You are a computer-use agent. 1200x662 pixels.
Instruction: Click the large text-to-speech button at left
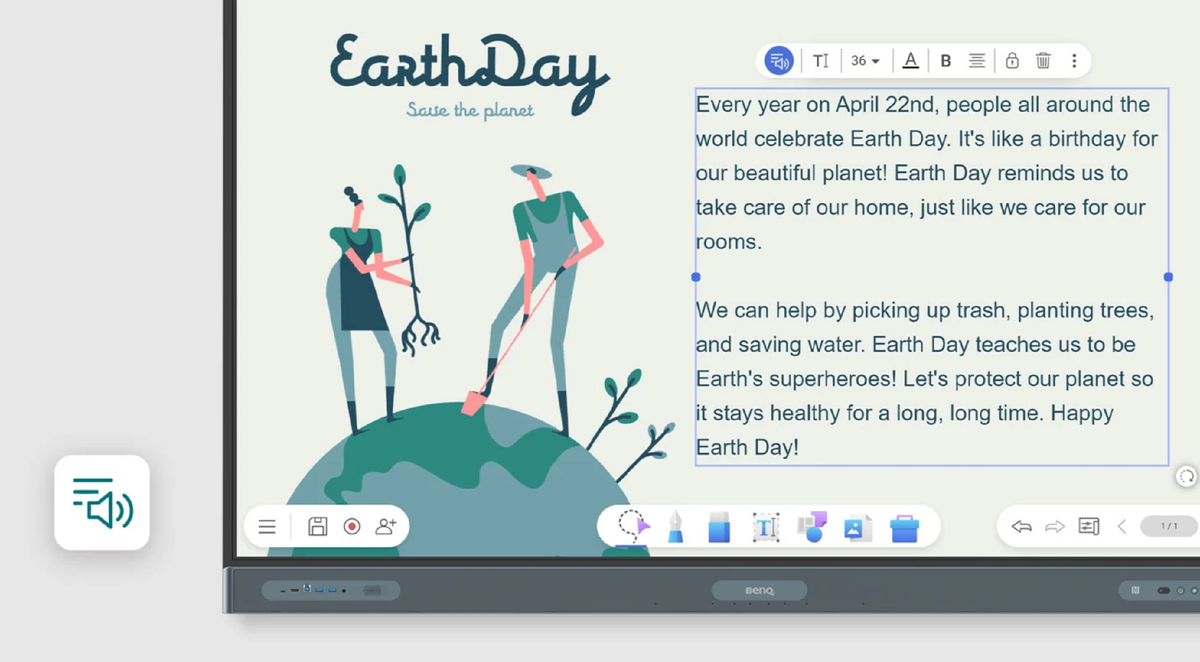[x=102, y=502]
